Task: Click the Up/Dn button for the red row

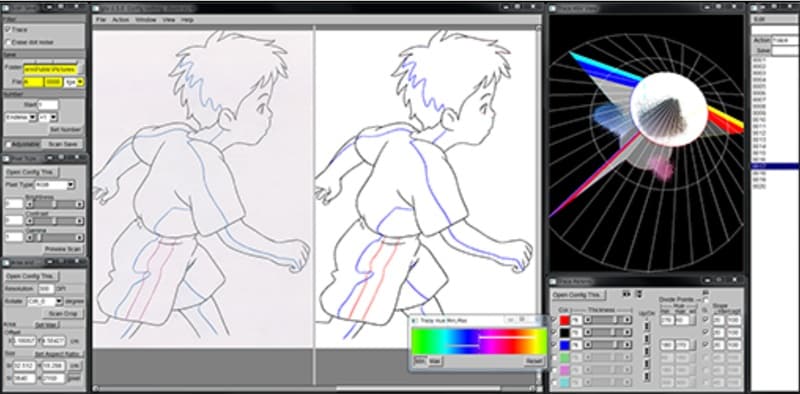Action: pos(647,325)
